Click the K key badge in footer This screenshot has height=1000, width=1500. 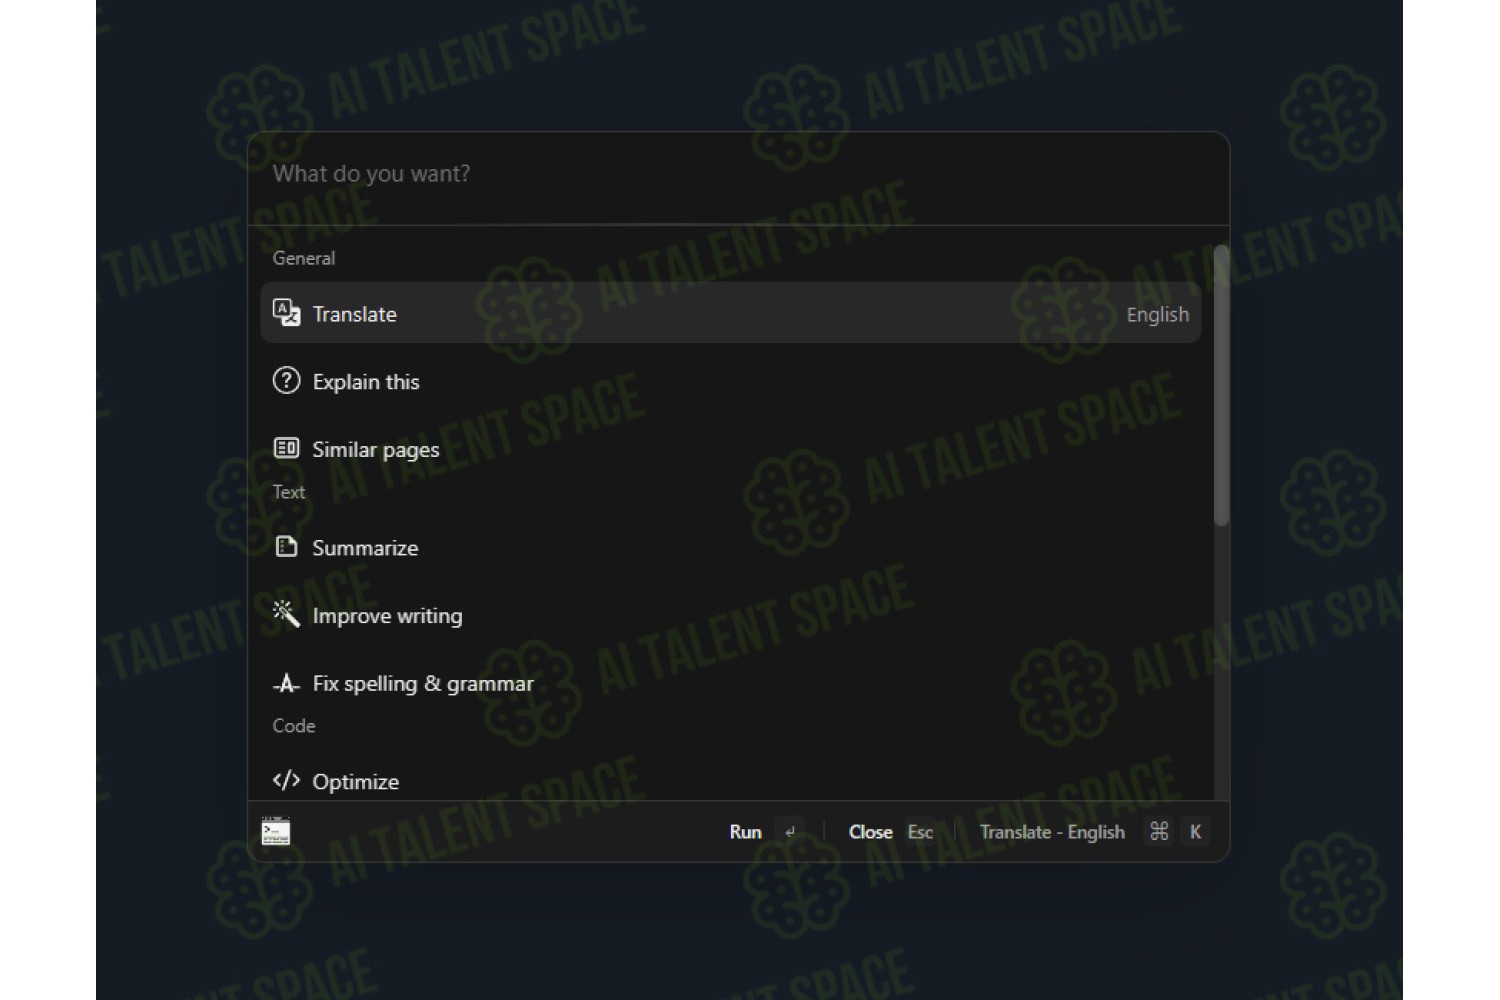click(x=1195, y=832)
